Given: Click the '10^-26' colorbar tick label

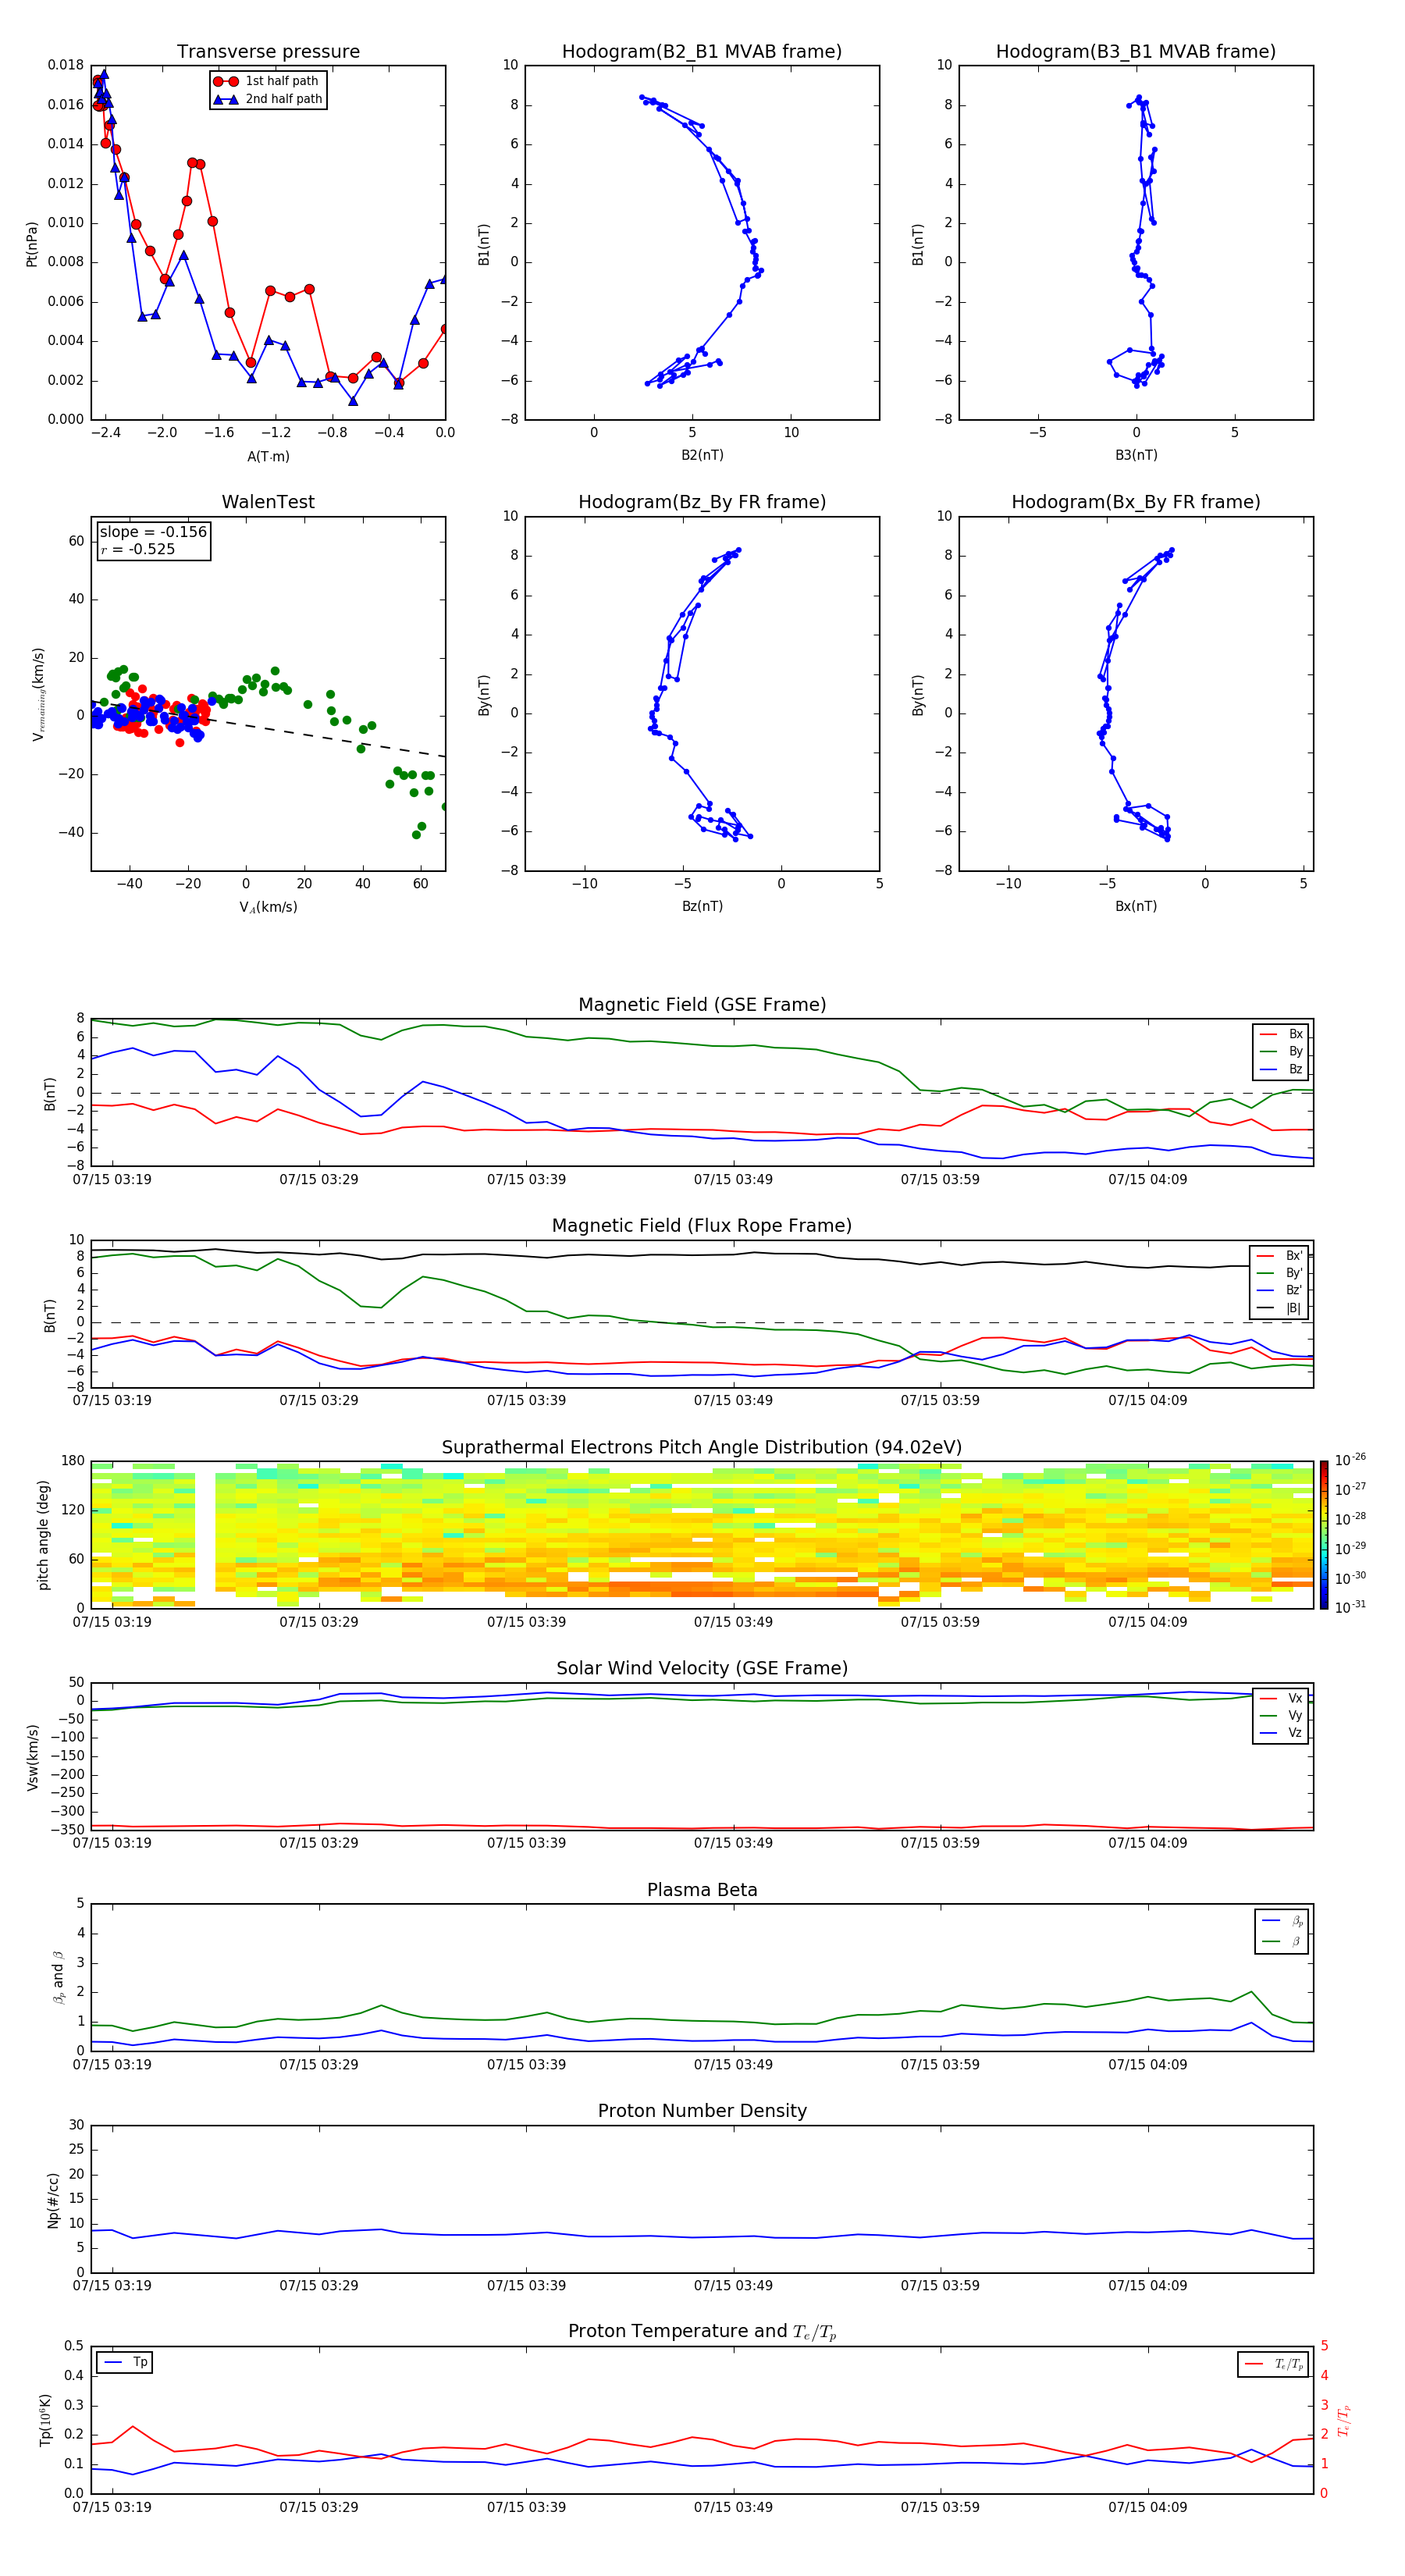Looking at the screenshot, I should (x=1350, y=1461).
